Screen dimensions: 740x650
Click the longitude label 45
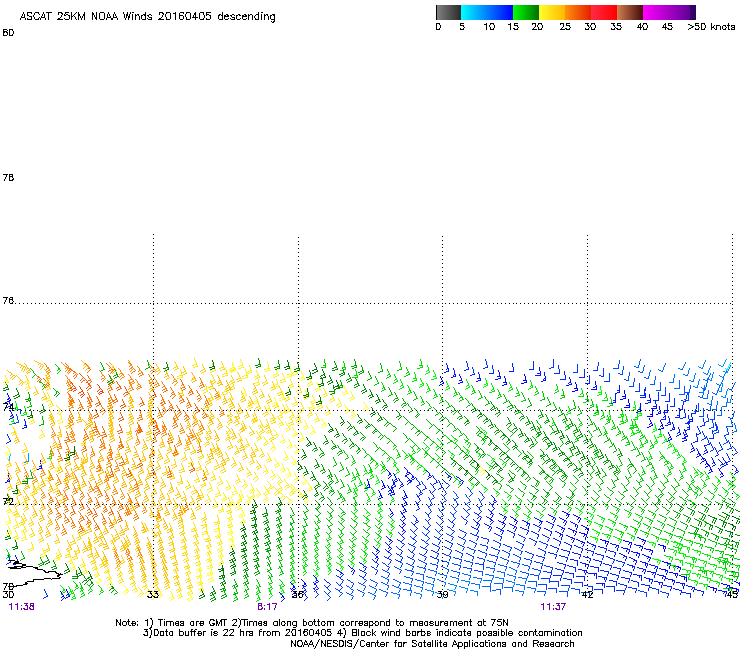tap(732, 594)
